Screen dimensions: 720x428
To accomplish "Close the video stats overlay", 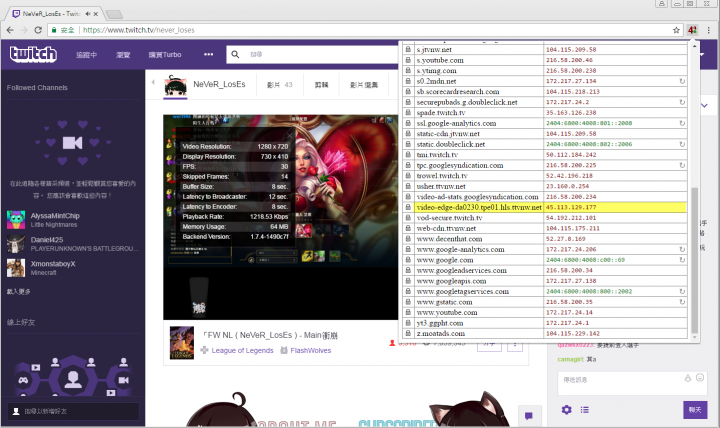I will (x=289, y=135).
